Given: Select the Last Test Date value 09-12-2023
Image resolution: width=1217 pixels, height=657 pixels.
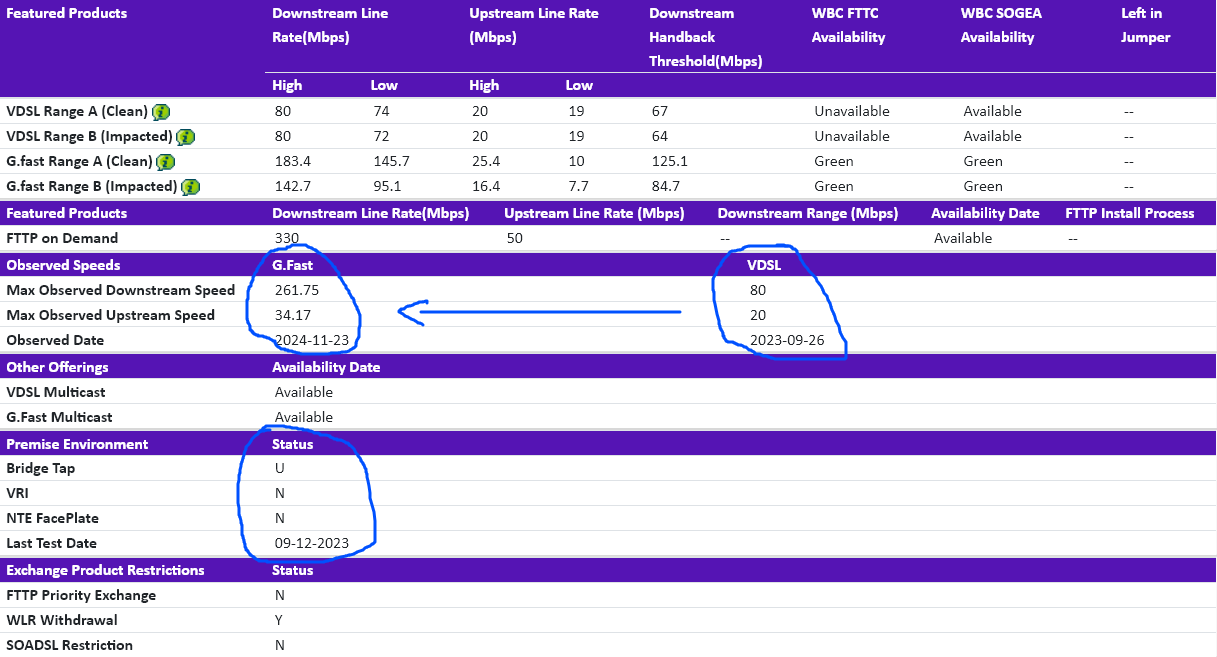Looking at the screenshot, I should coord(311,543).
